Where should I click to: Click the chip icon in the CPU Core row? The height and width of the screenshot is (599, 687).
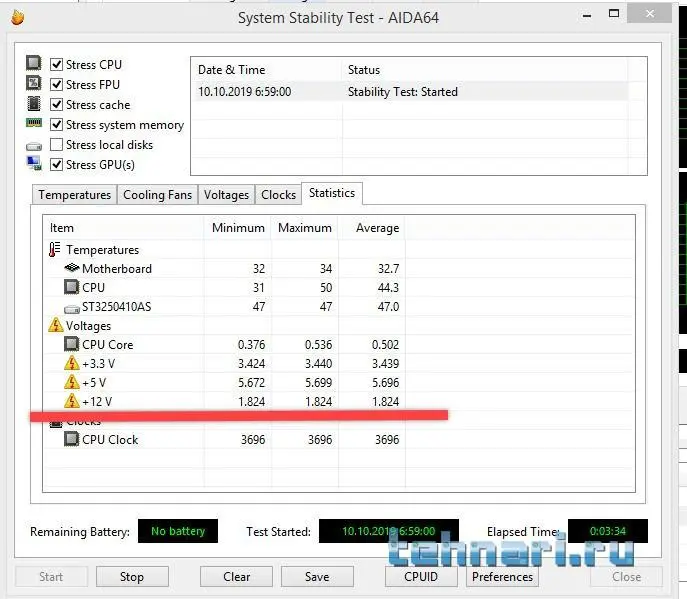[x=71, y=344]
